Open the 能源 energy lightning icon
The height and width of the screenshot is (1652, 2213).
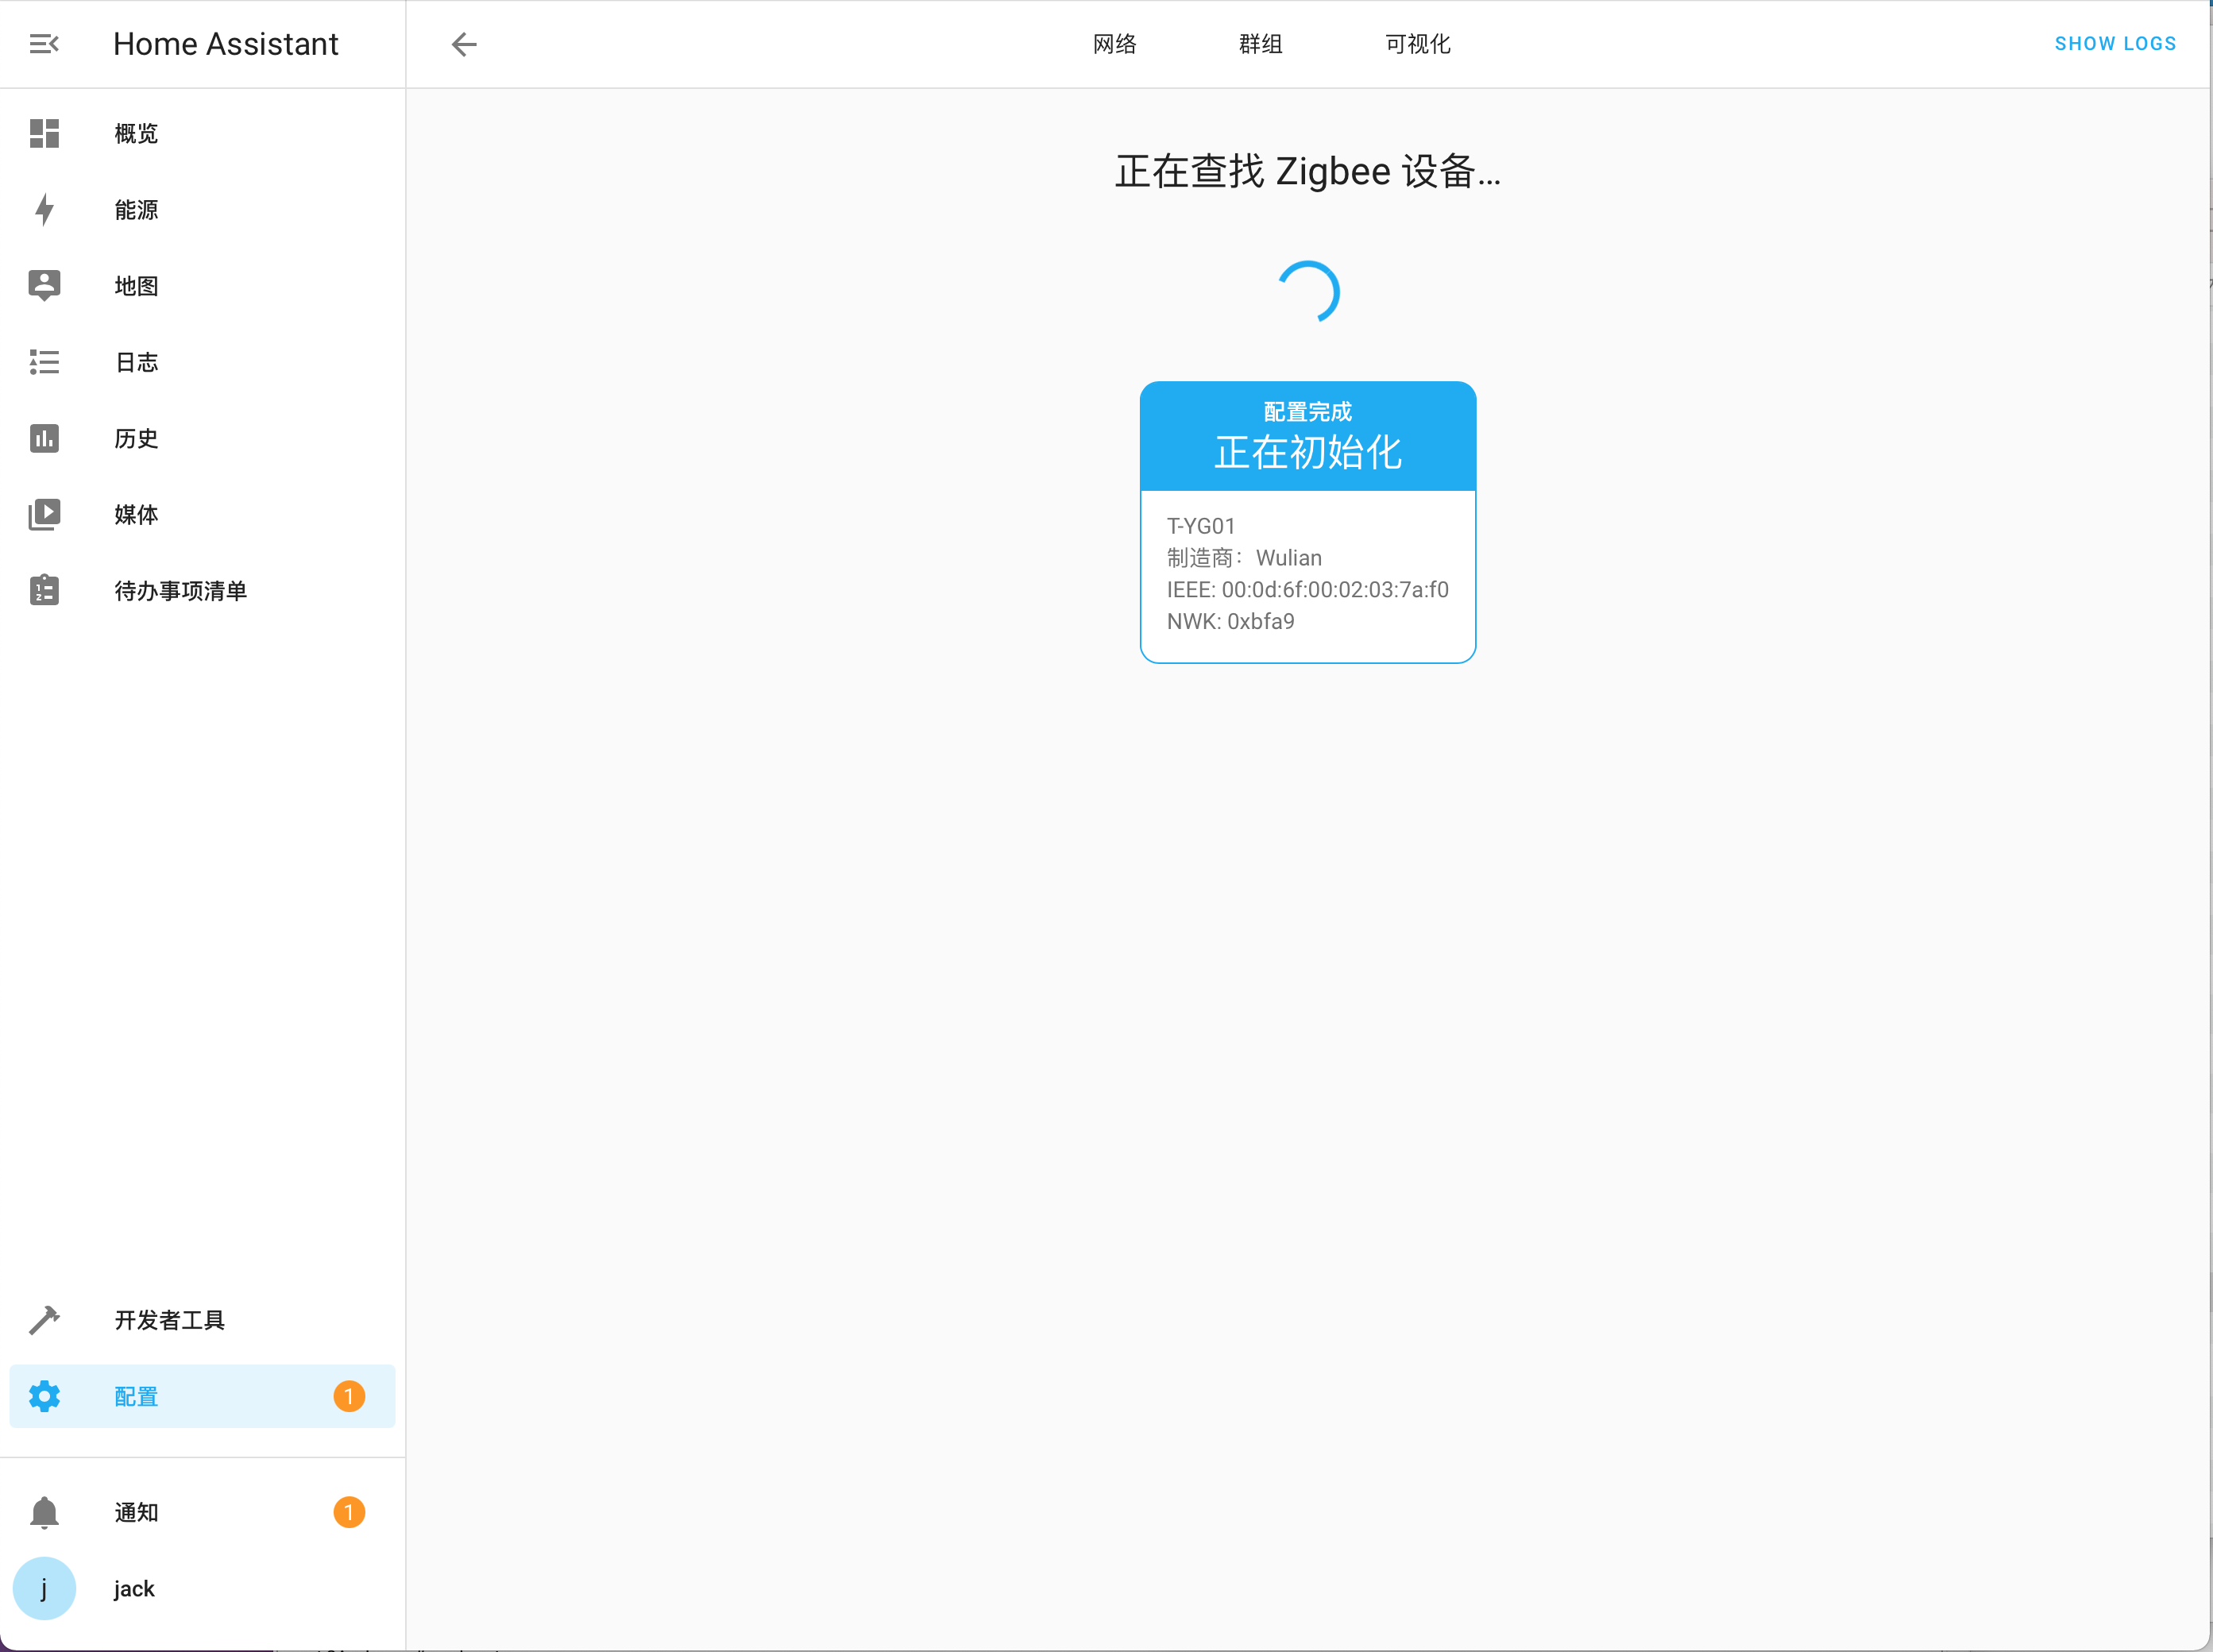(44, 210)
